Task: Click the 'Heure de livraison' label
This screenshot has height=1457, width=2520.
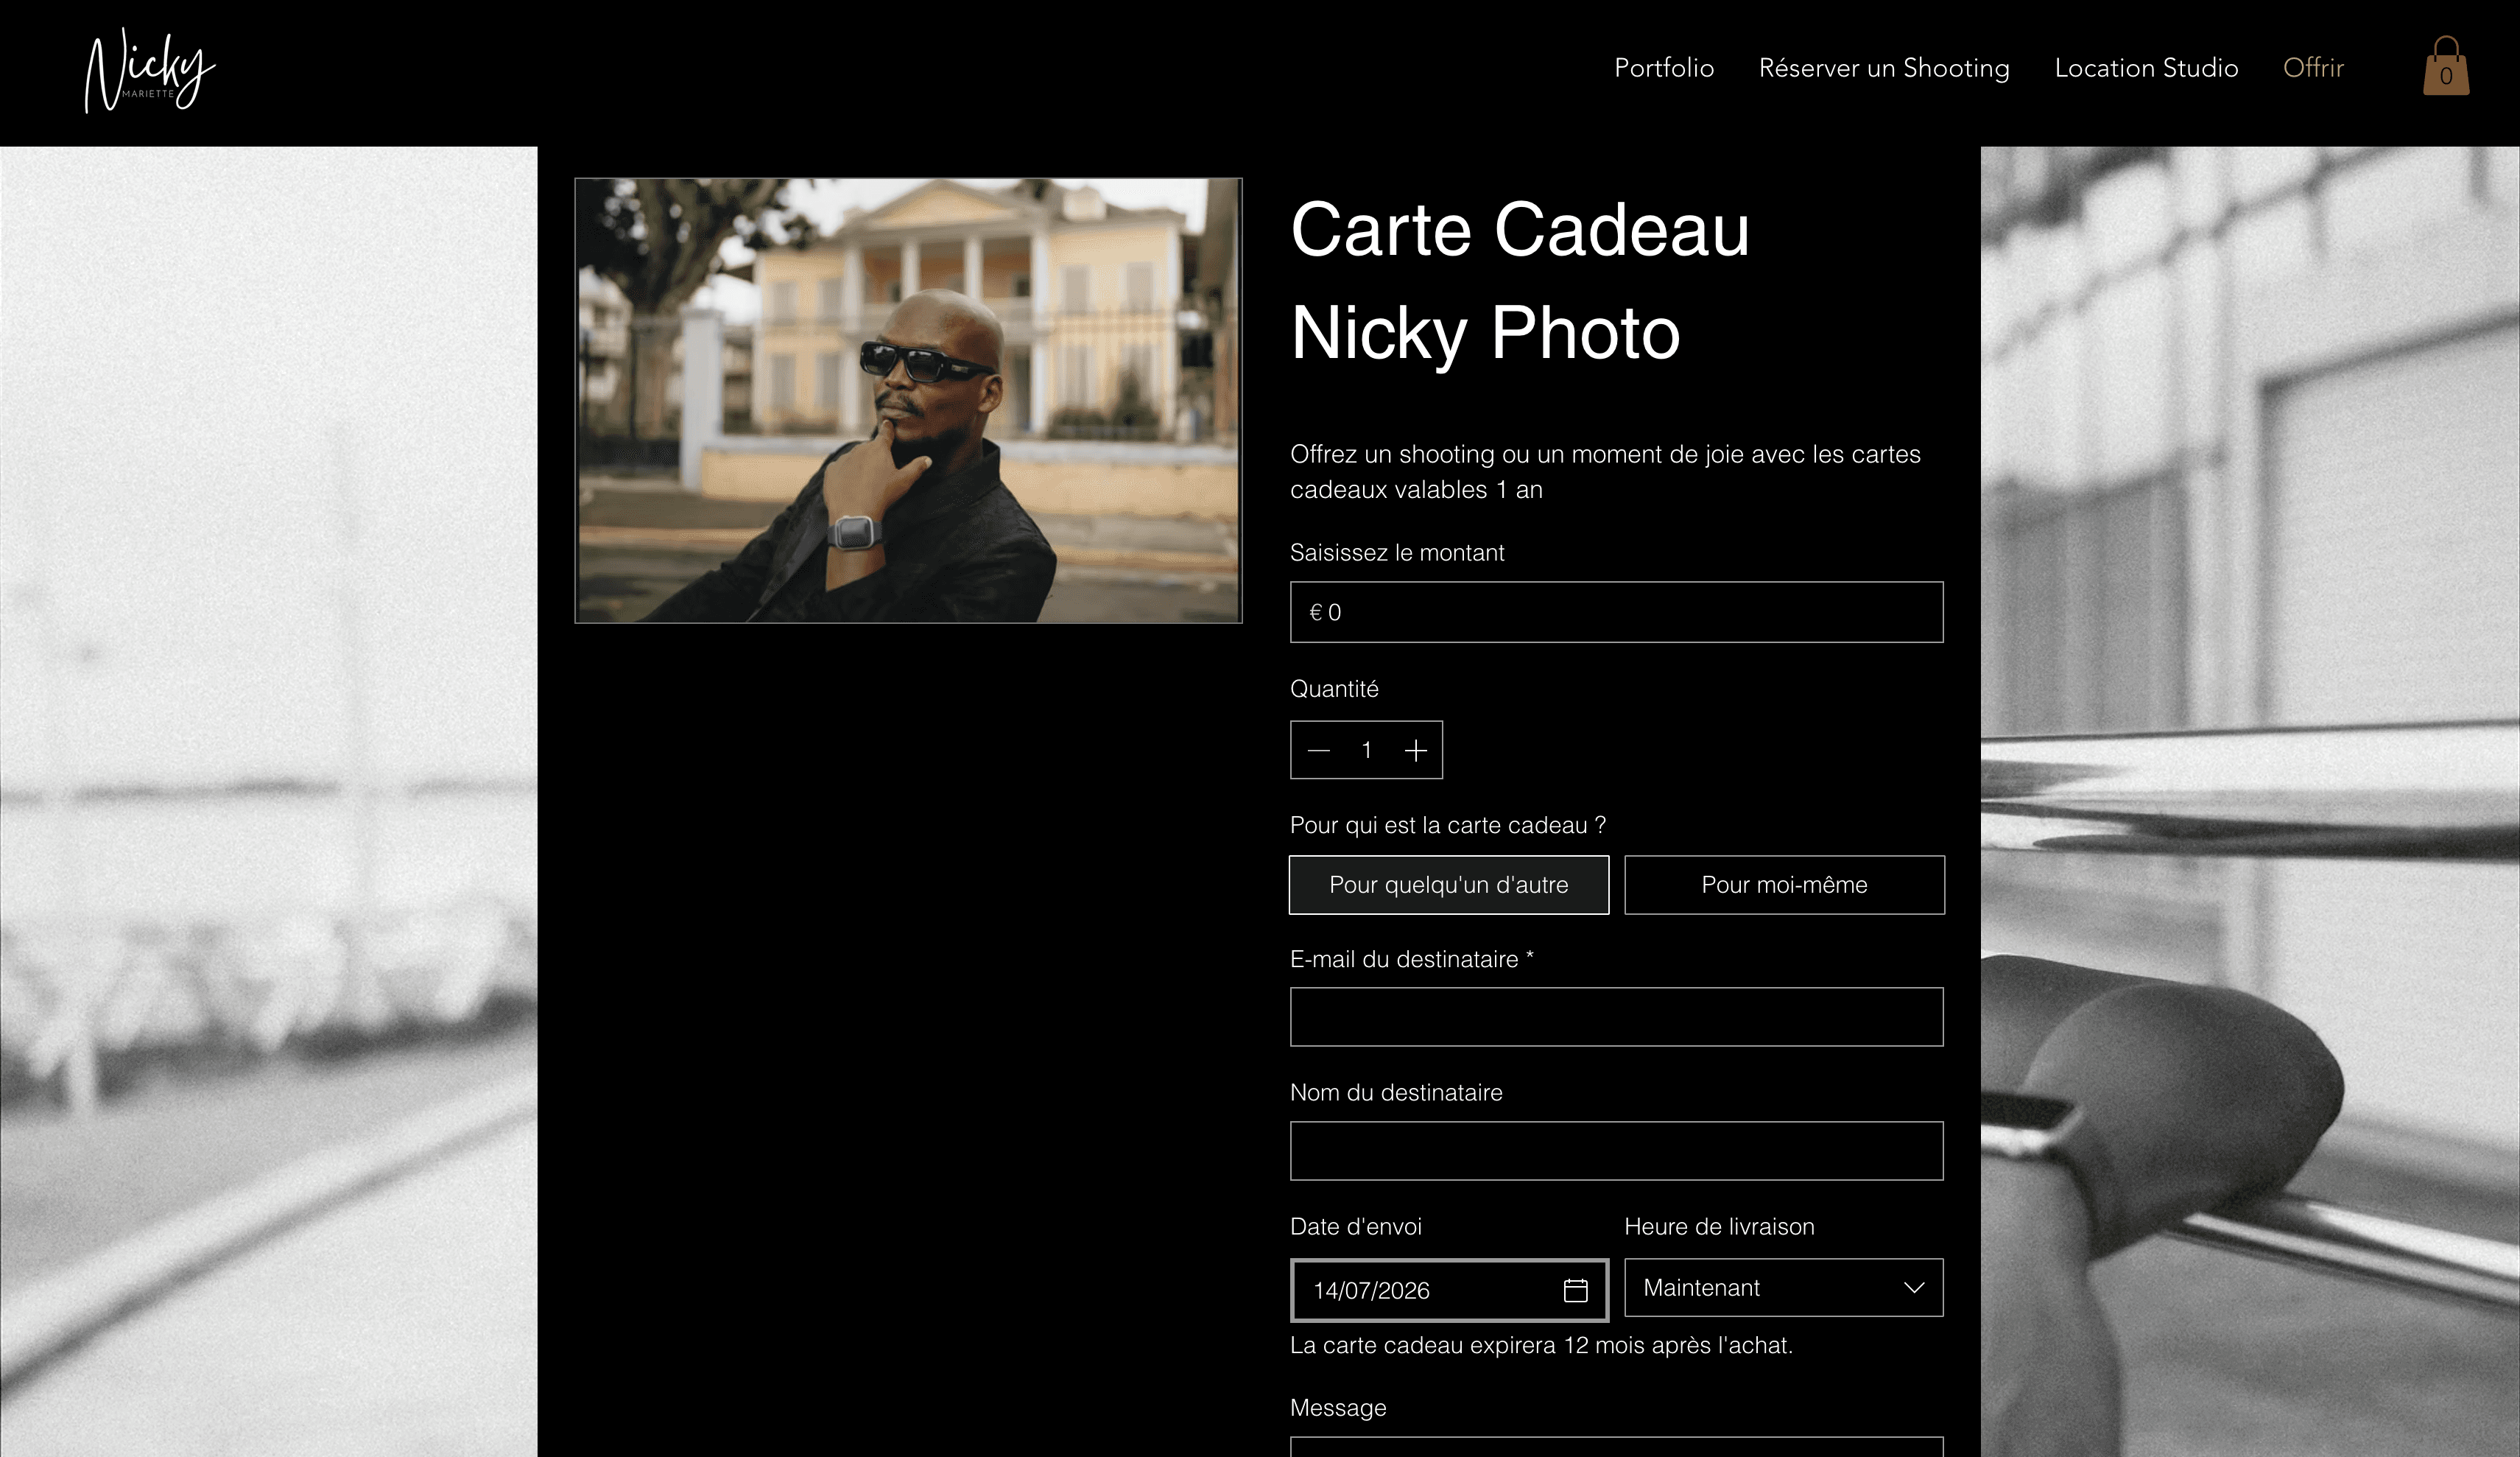Action: point(1719,1227)
